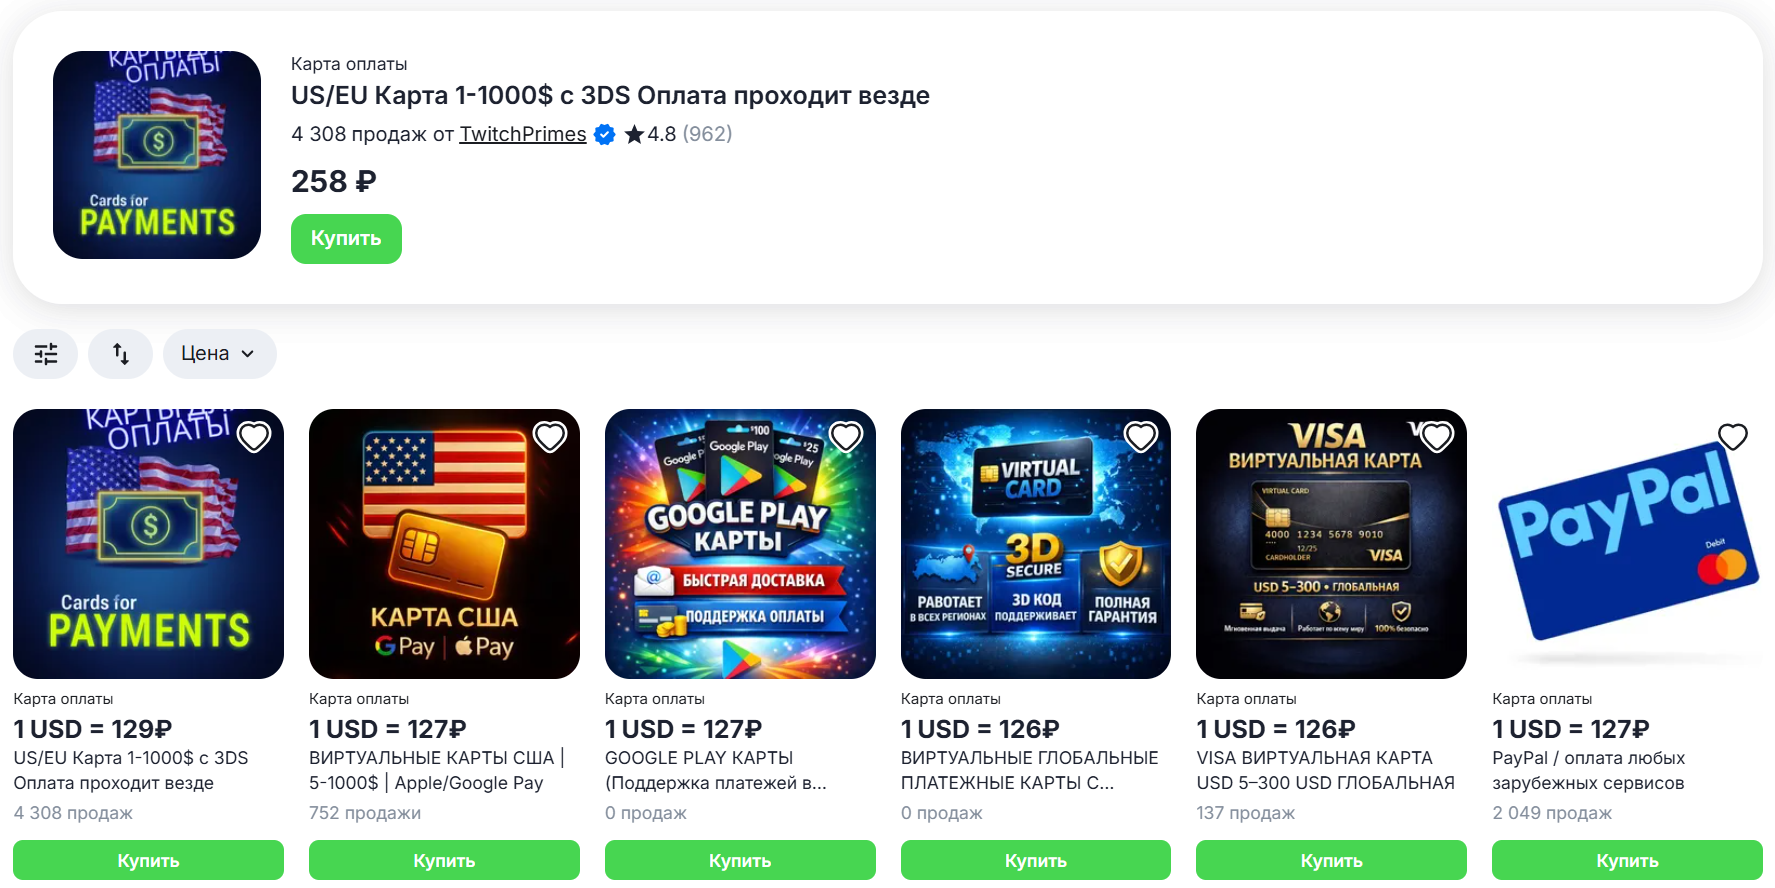Open the filter settings icon
The image size is (1775, 888).
pos(45,354)
